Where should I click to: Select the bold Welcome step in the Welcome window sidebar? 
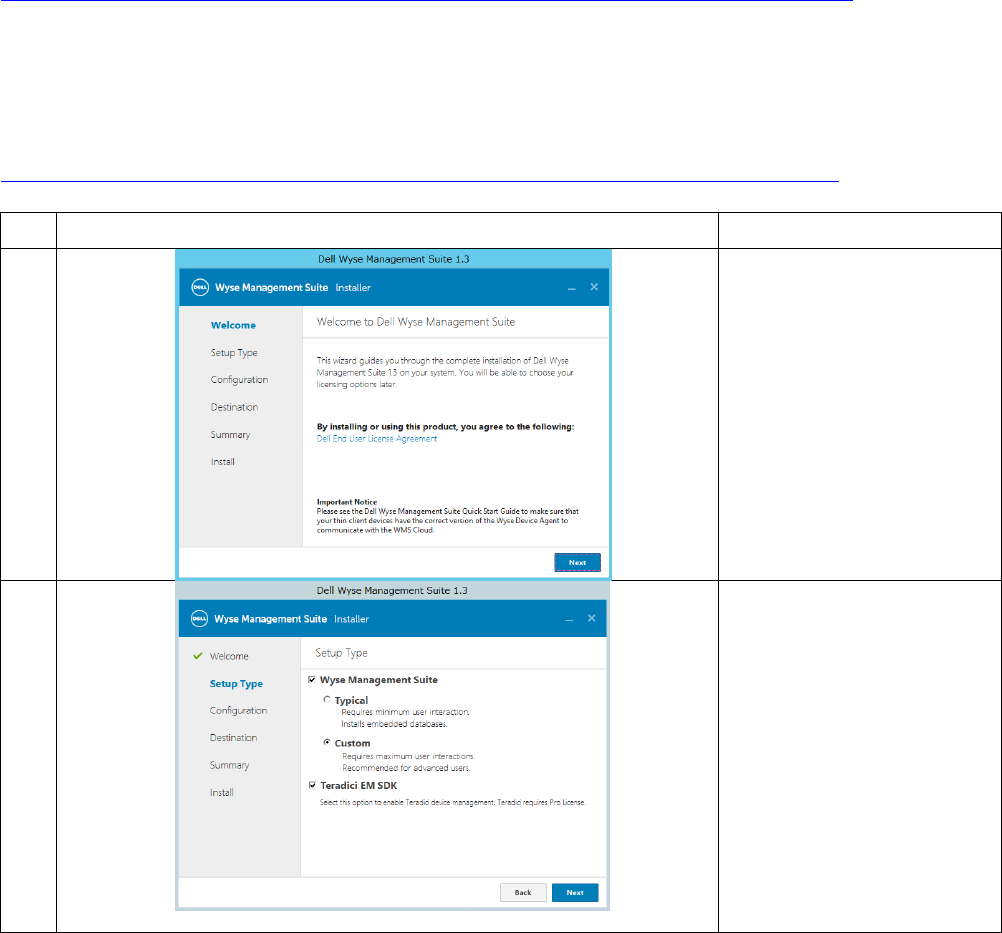[233, 325]
